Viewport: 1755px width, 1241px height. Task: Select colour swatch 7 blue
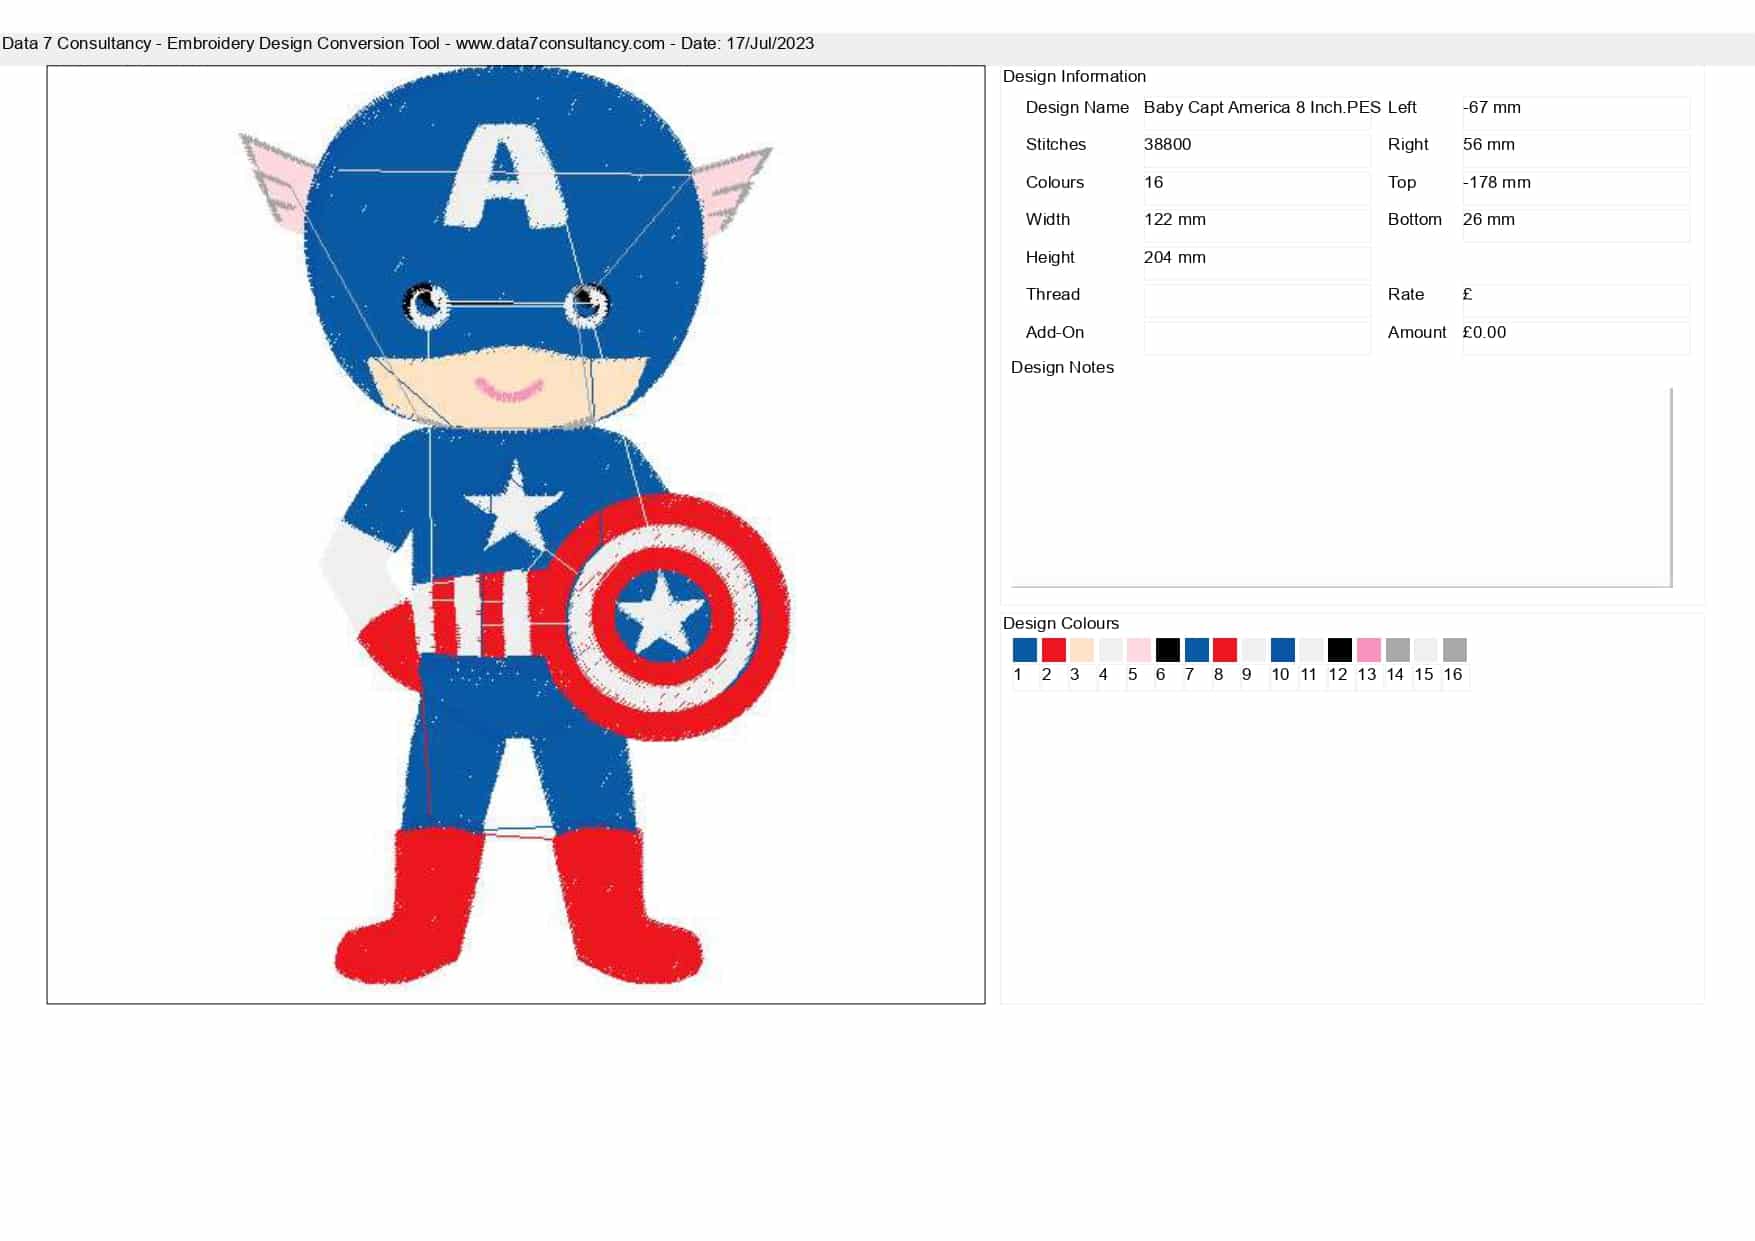(1196, 650)
